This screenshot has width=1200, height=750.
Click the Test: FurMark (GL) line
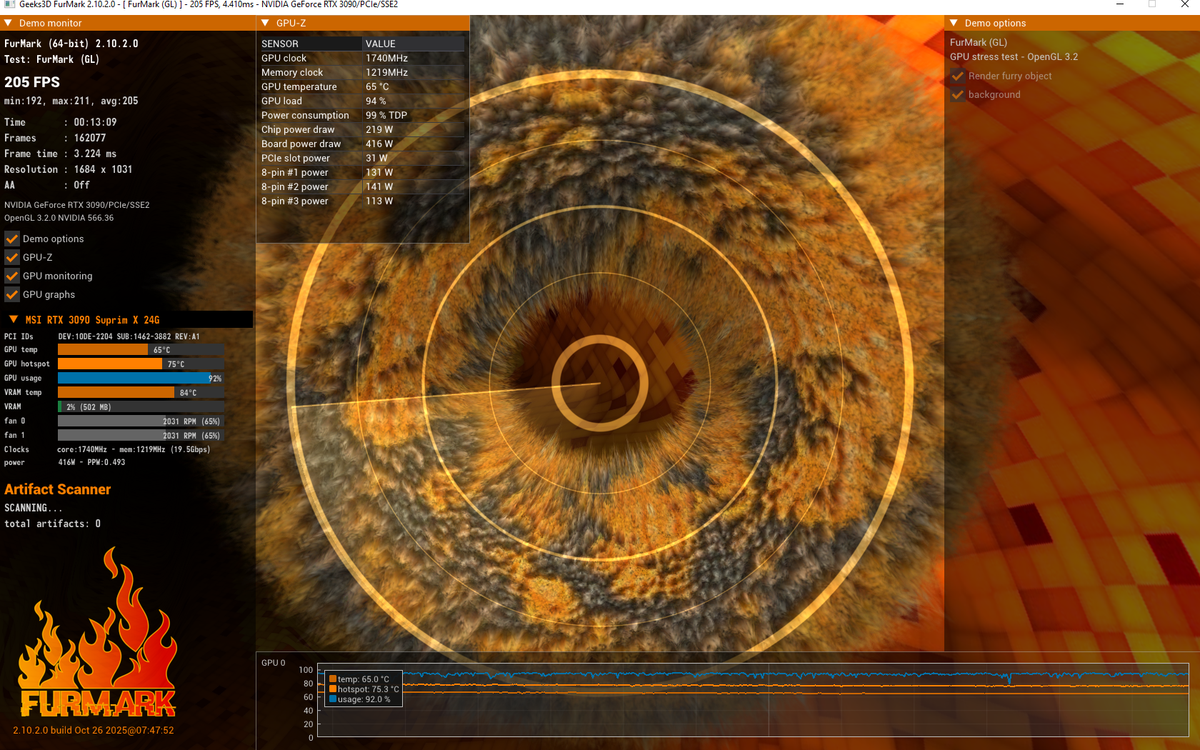(x=52, y=59)
